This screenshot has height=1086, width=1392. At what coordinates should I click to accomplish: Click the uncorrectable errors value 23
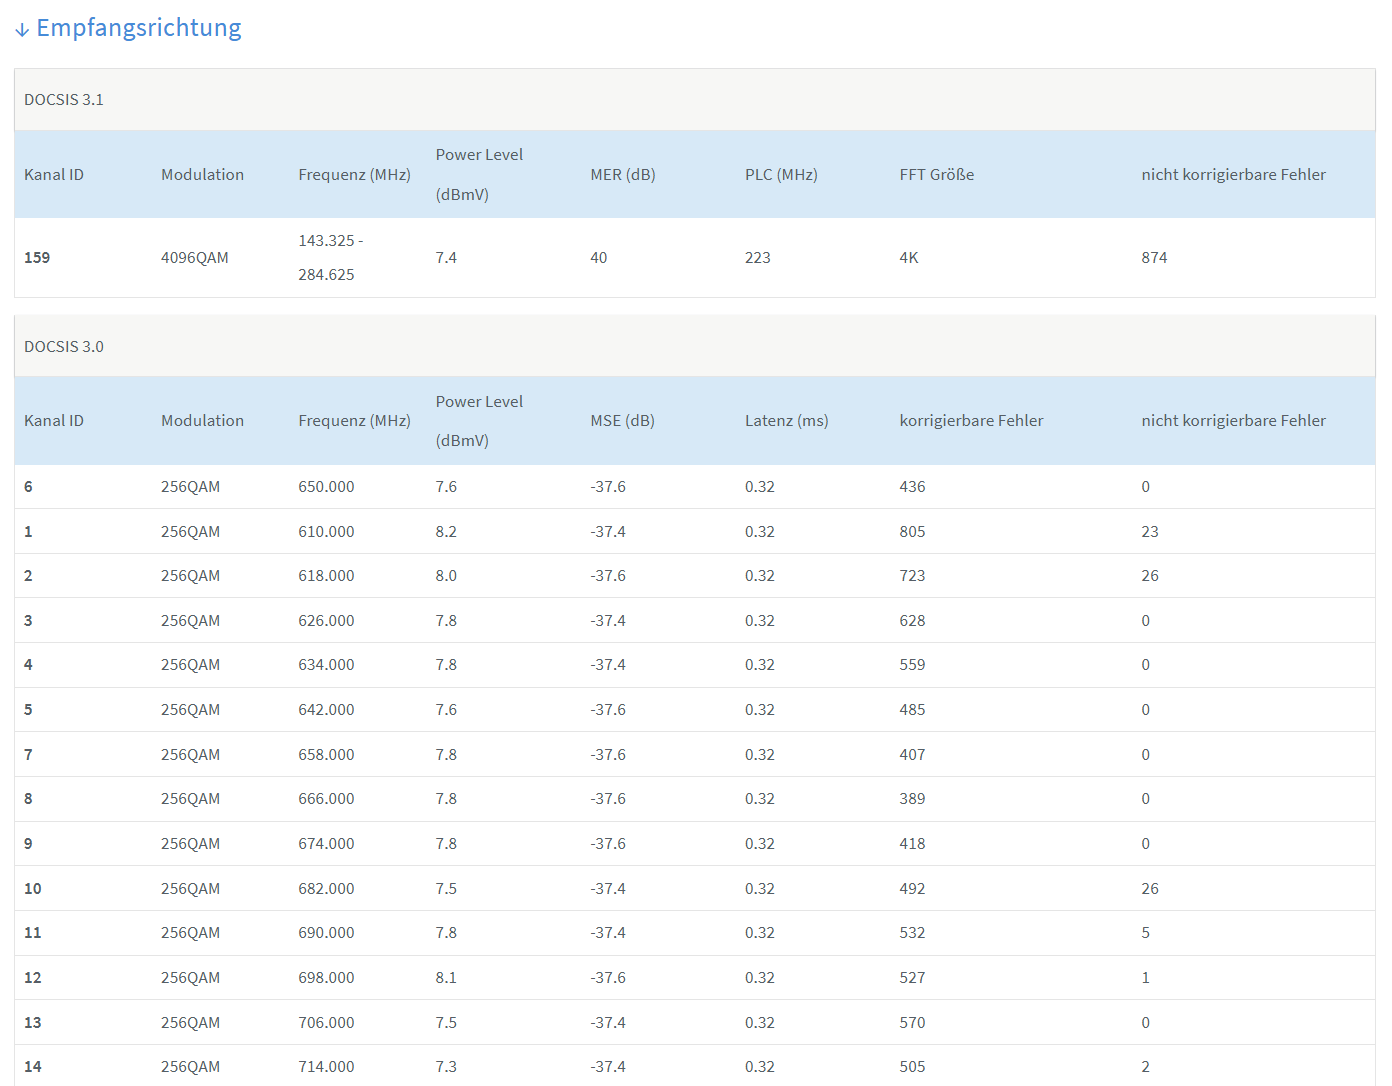click(x=1150, y=532)
